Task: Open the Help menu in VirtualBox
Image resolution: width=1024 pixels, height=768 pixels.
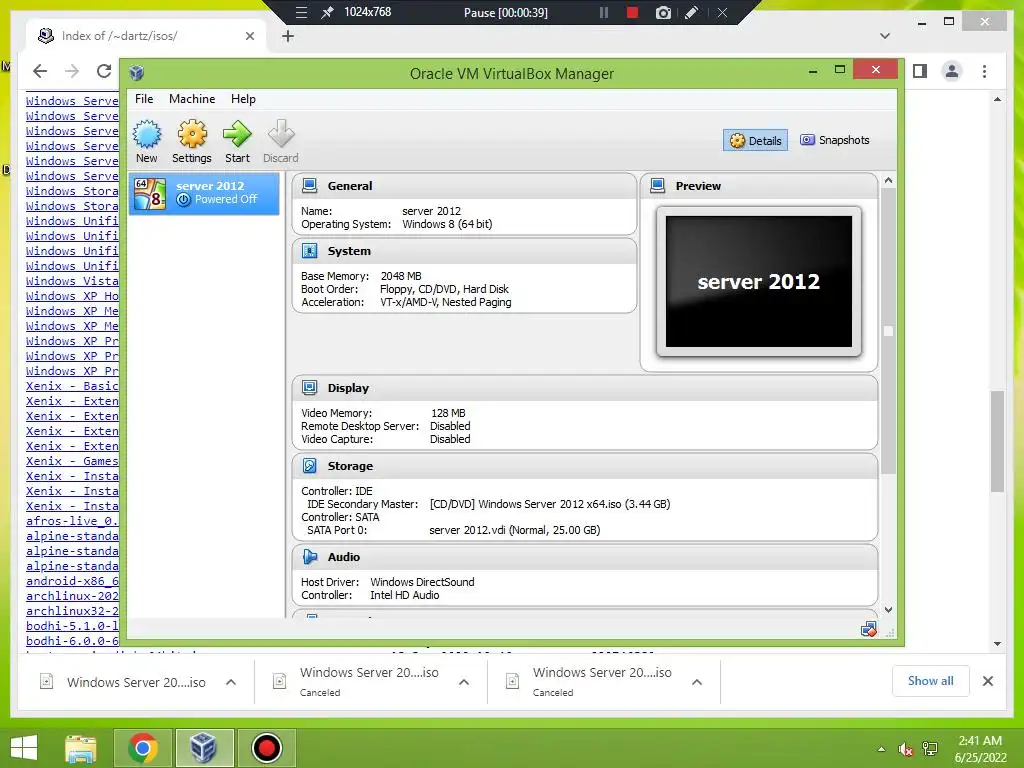Action: (243, 99)
